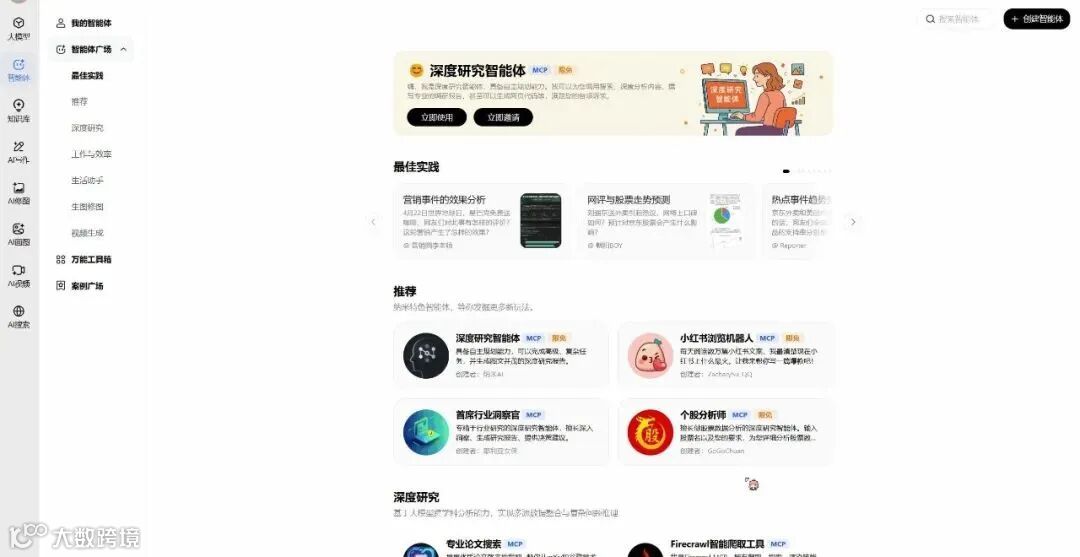Select the AI写作 sidebar icon
Screen dimensions: 1080x557
click(19, 151)
